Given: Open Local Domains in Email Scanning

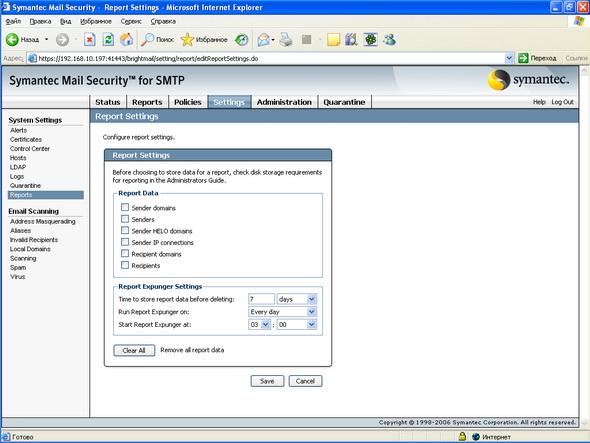Looking at the screenshot, I should [30, 249].
